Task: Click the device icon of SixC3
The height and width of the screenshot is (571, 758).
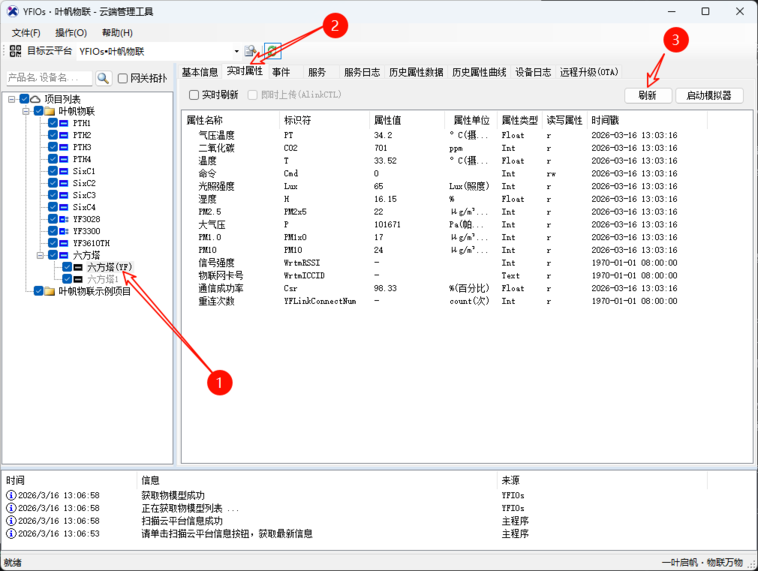Action: [63, 195]
